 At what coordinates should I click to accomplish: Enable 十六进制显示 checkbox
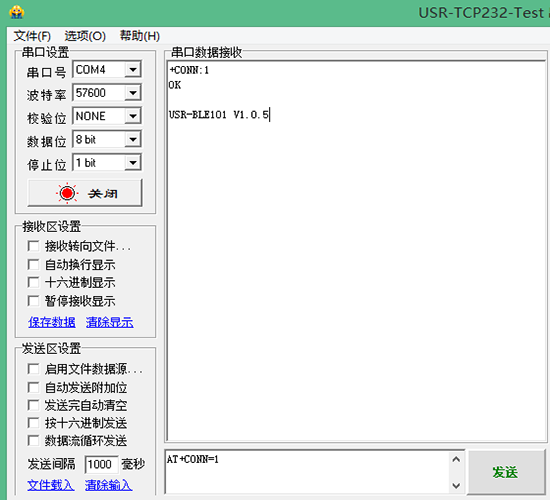pos(33,282)
